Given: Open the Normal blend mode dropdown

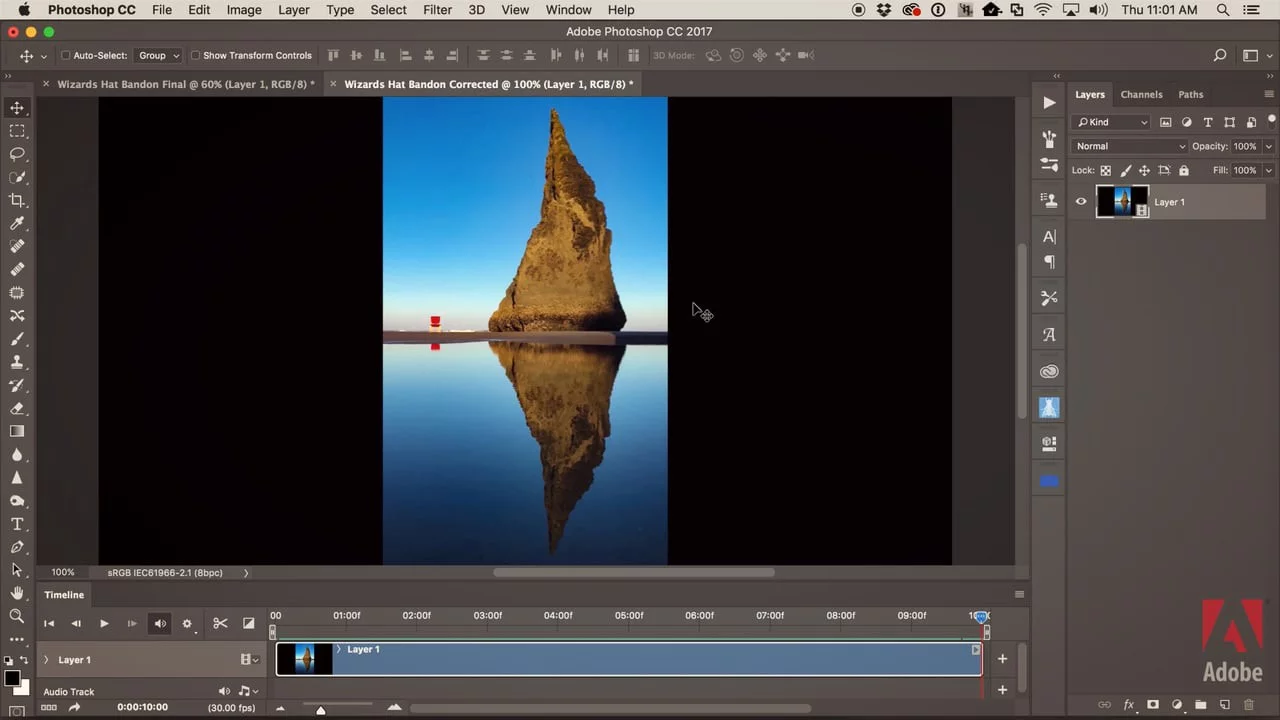Looking at the screenshot, I should click(1129, 146).
